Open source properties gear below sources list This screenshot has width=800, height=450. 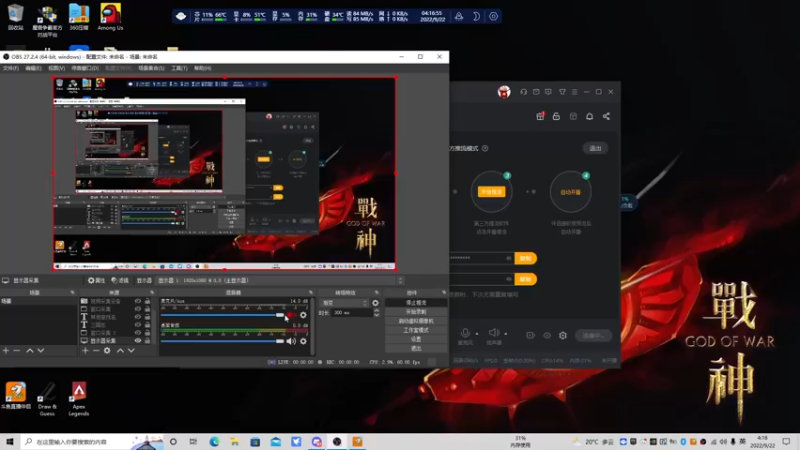(x=107, y=351)
